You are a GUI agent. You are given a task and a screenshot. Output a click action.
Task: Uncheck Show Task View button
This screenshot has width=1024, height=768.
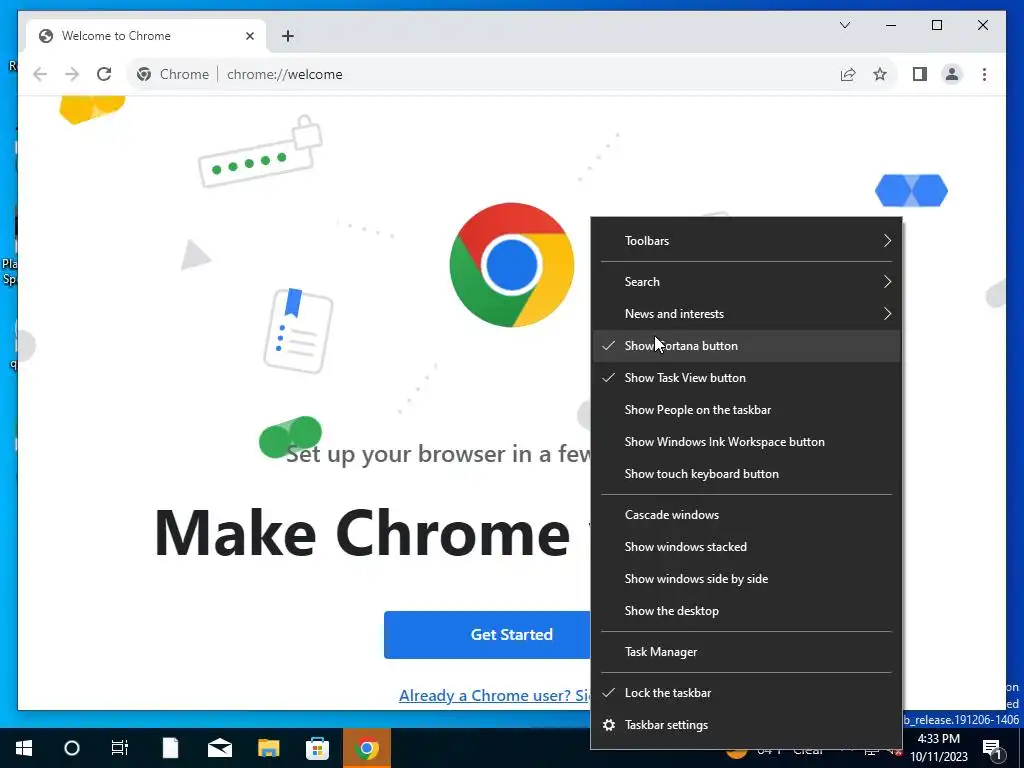coord(746,378)
